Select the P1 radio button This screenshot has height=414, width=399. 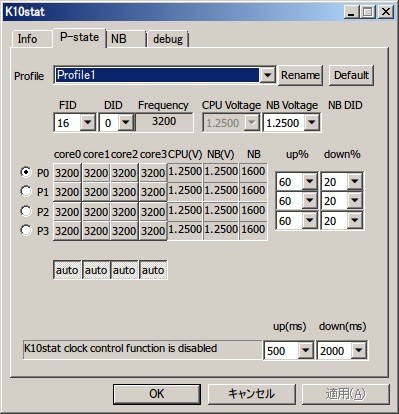pyautogui.click(x=26, y=191)
